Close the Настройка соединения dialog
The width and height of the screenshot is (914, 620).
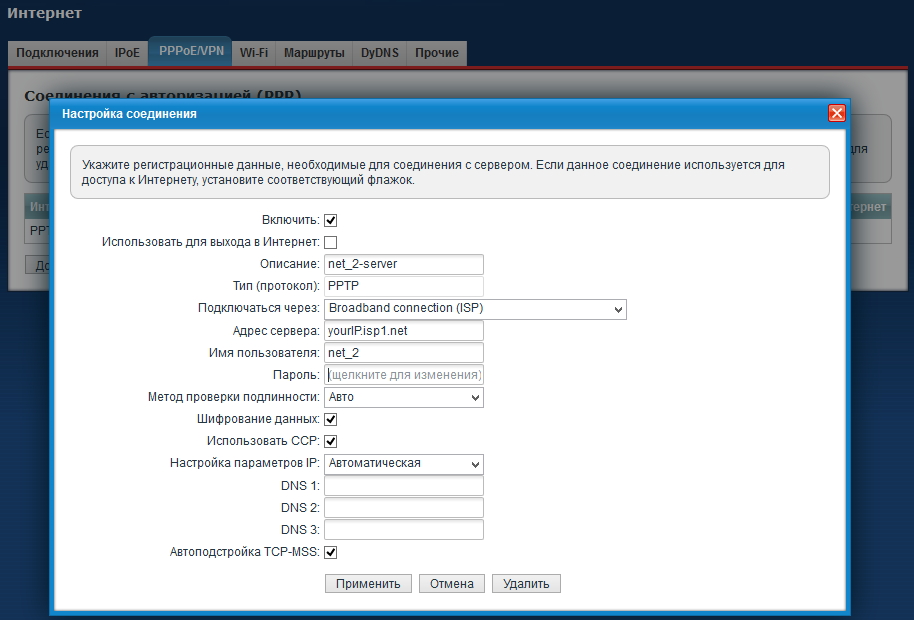point(837,113)
